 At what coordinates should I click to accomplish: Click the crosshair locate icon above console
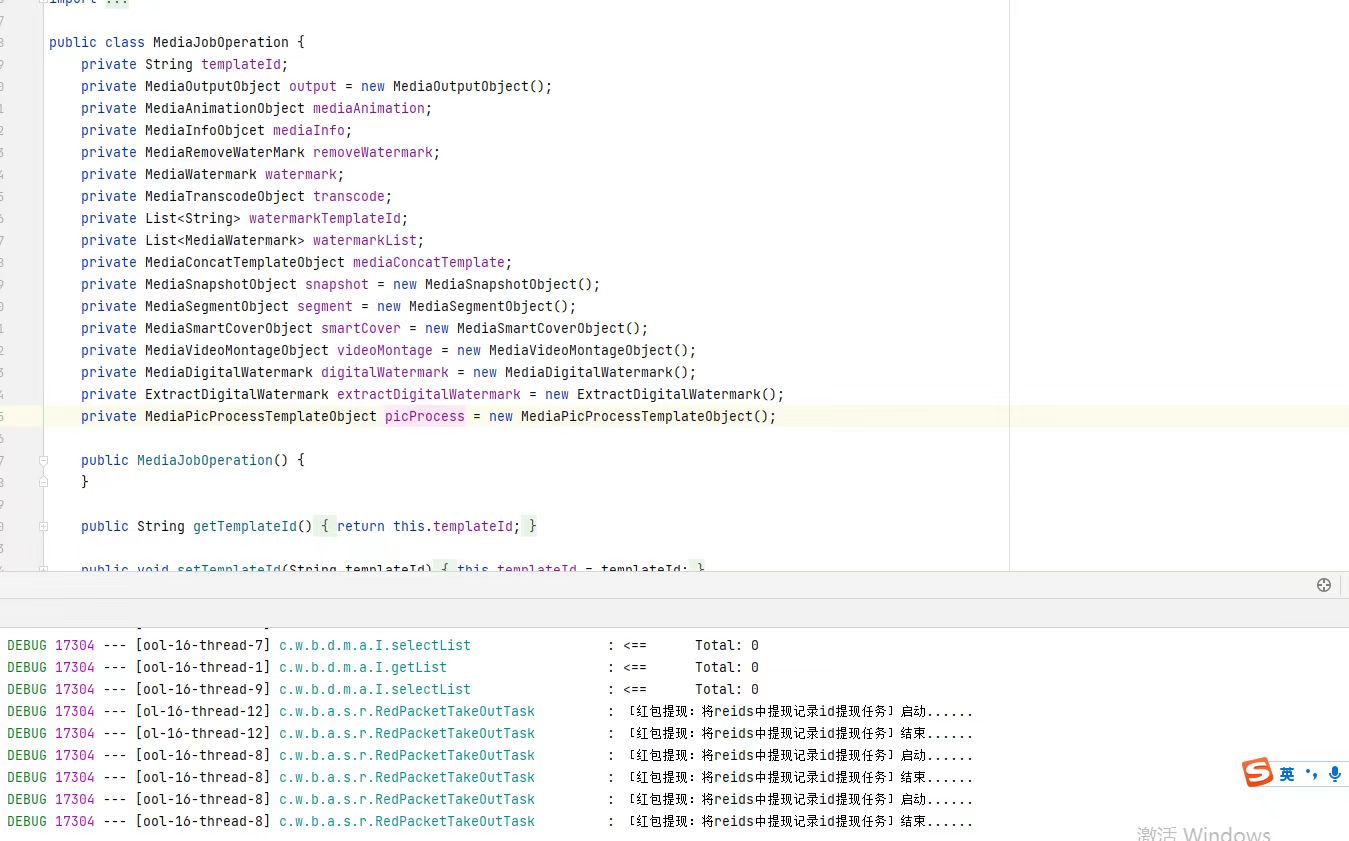pyautogui.click(x=1323, y=585)
